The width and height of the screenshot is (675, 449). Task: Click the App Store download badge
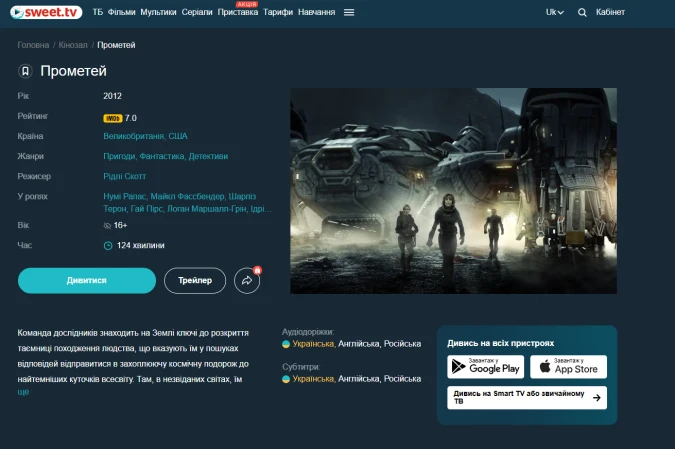coord(568,367)
